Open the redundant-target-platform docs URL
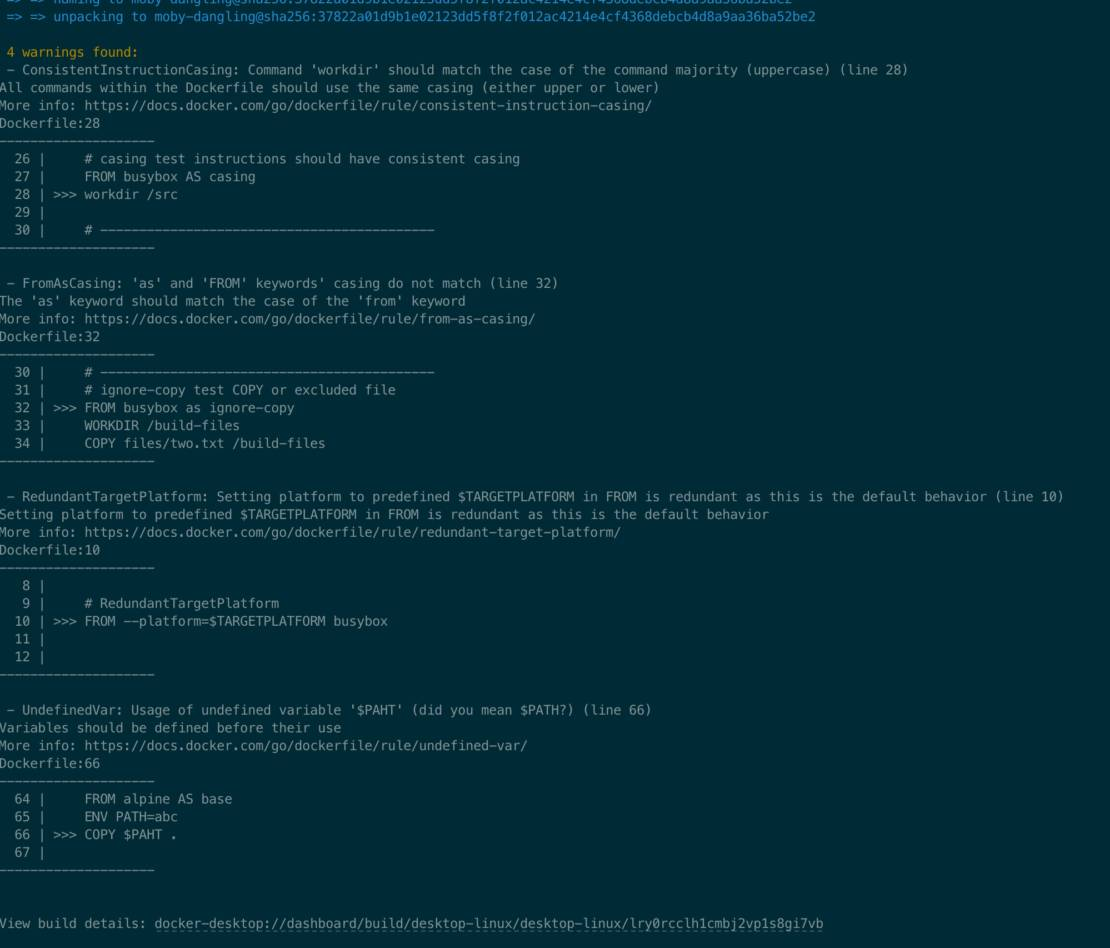1110x948 pixels. [352, 532]
